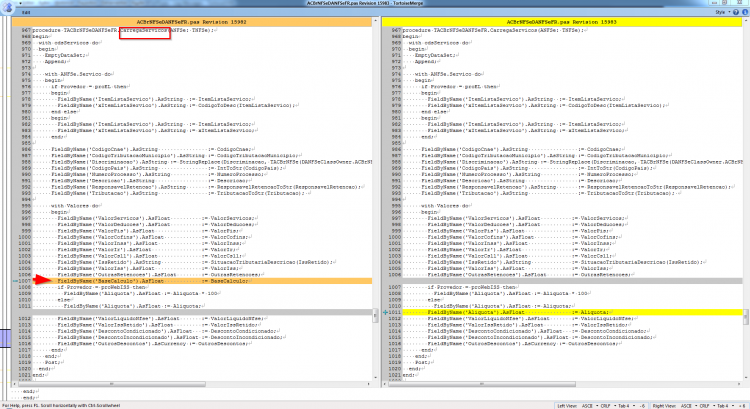Click the Right View label in status bar
The image size is (750, 409).
(x=665, y=406)
